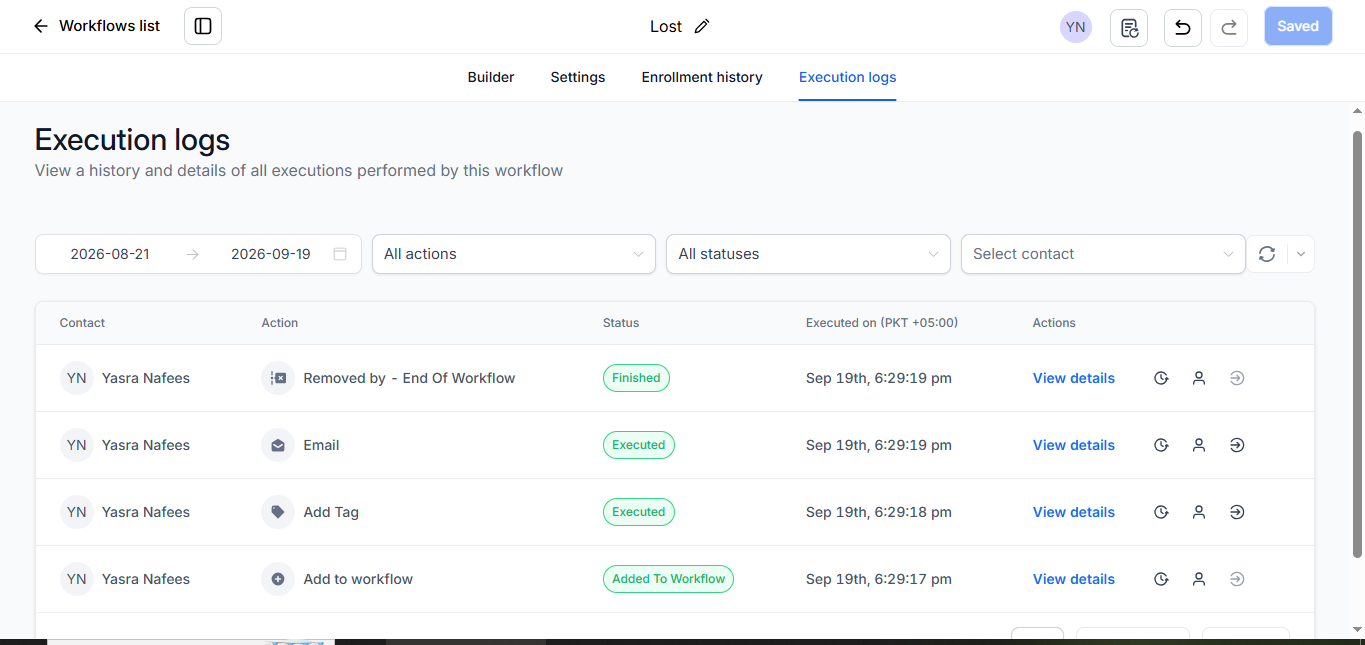Screen dimensions: 1365x645
Task: Click the start date 2026-08-21 field
Action: click(110, 254)
